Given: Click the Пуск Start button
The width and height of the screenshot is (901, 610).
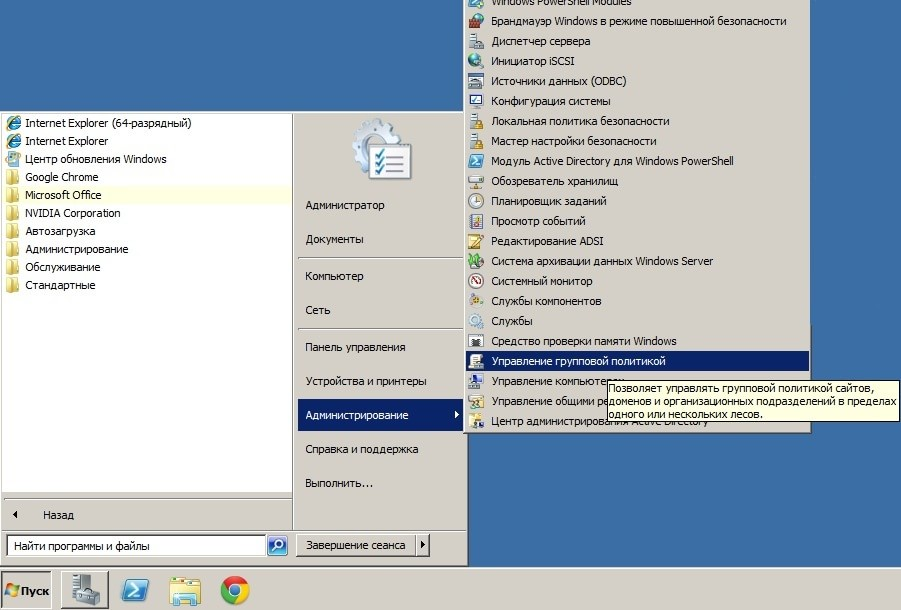Looking at the screenshot, I should coord(26,590).
